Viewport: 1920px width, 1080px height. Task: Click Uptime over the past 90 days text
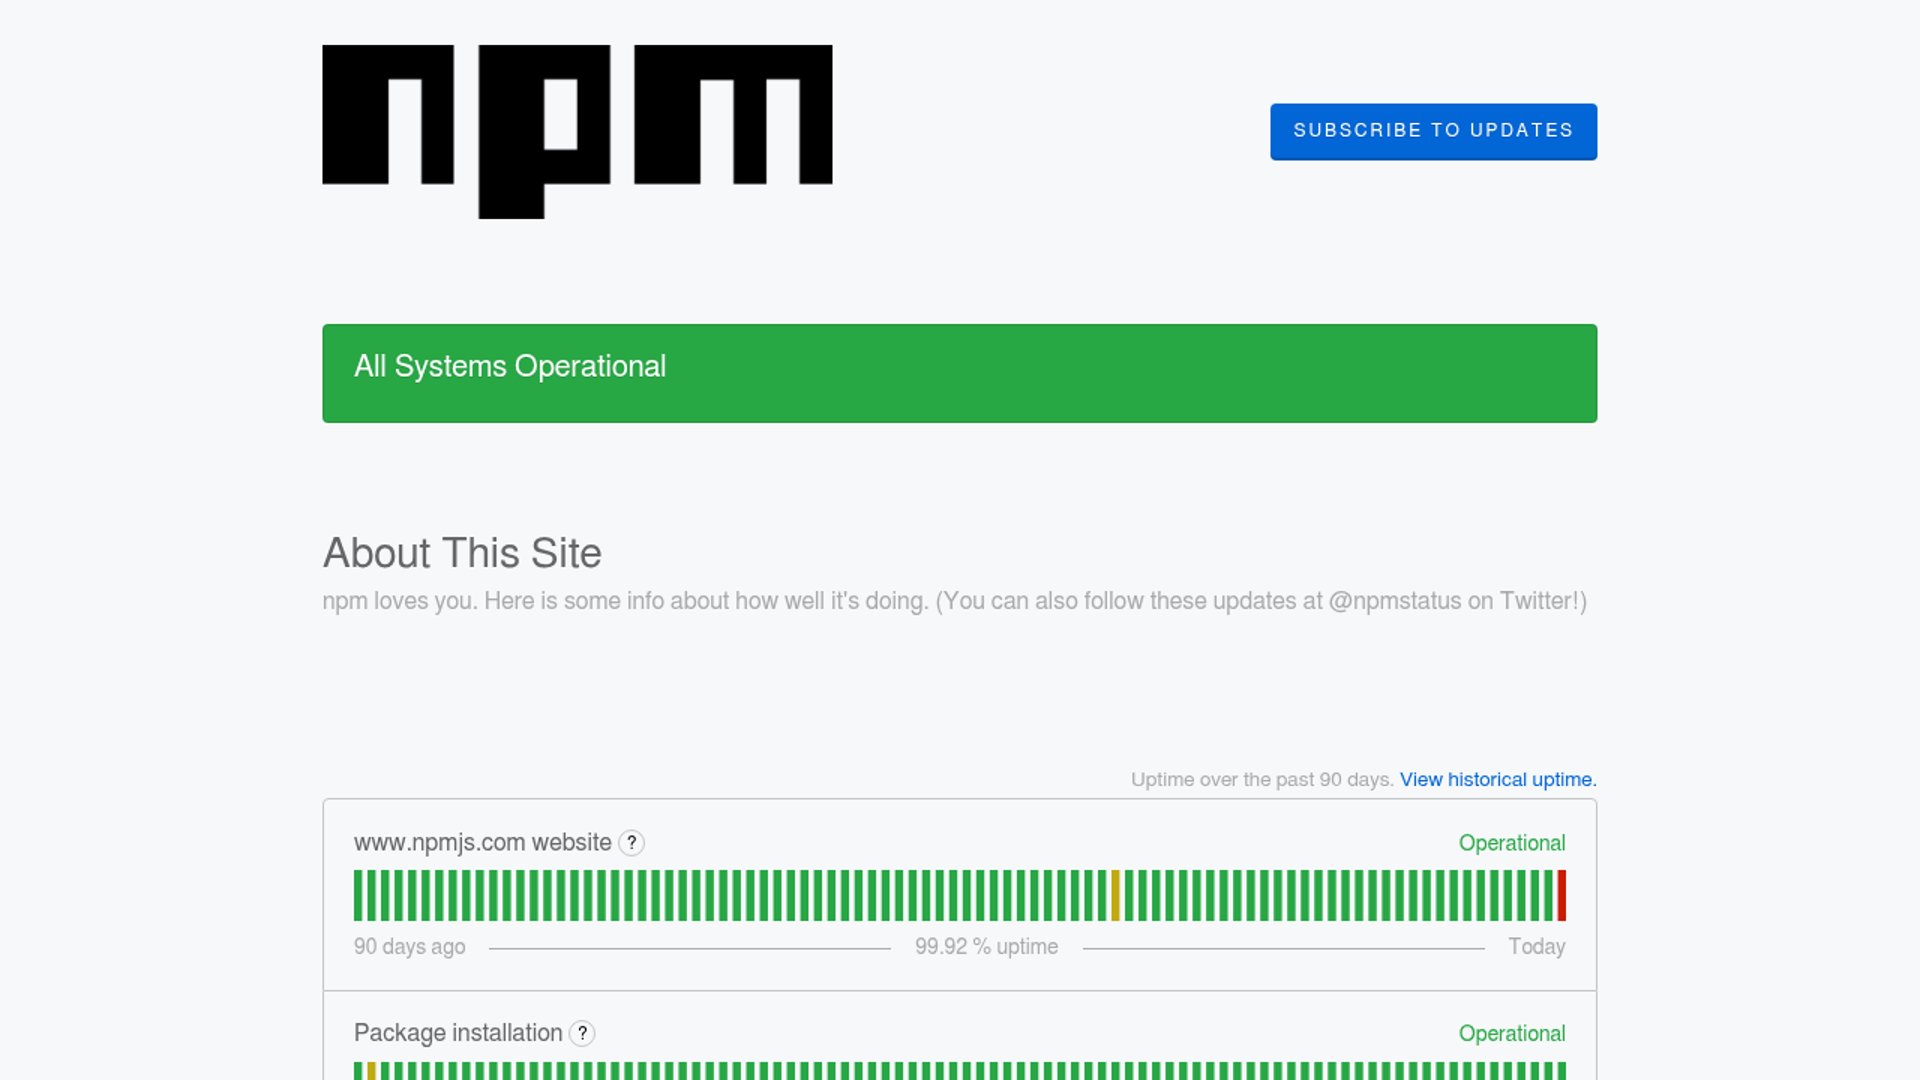click(x=1261, y=779)
